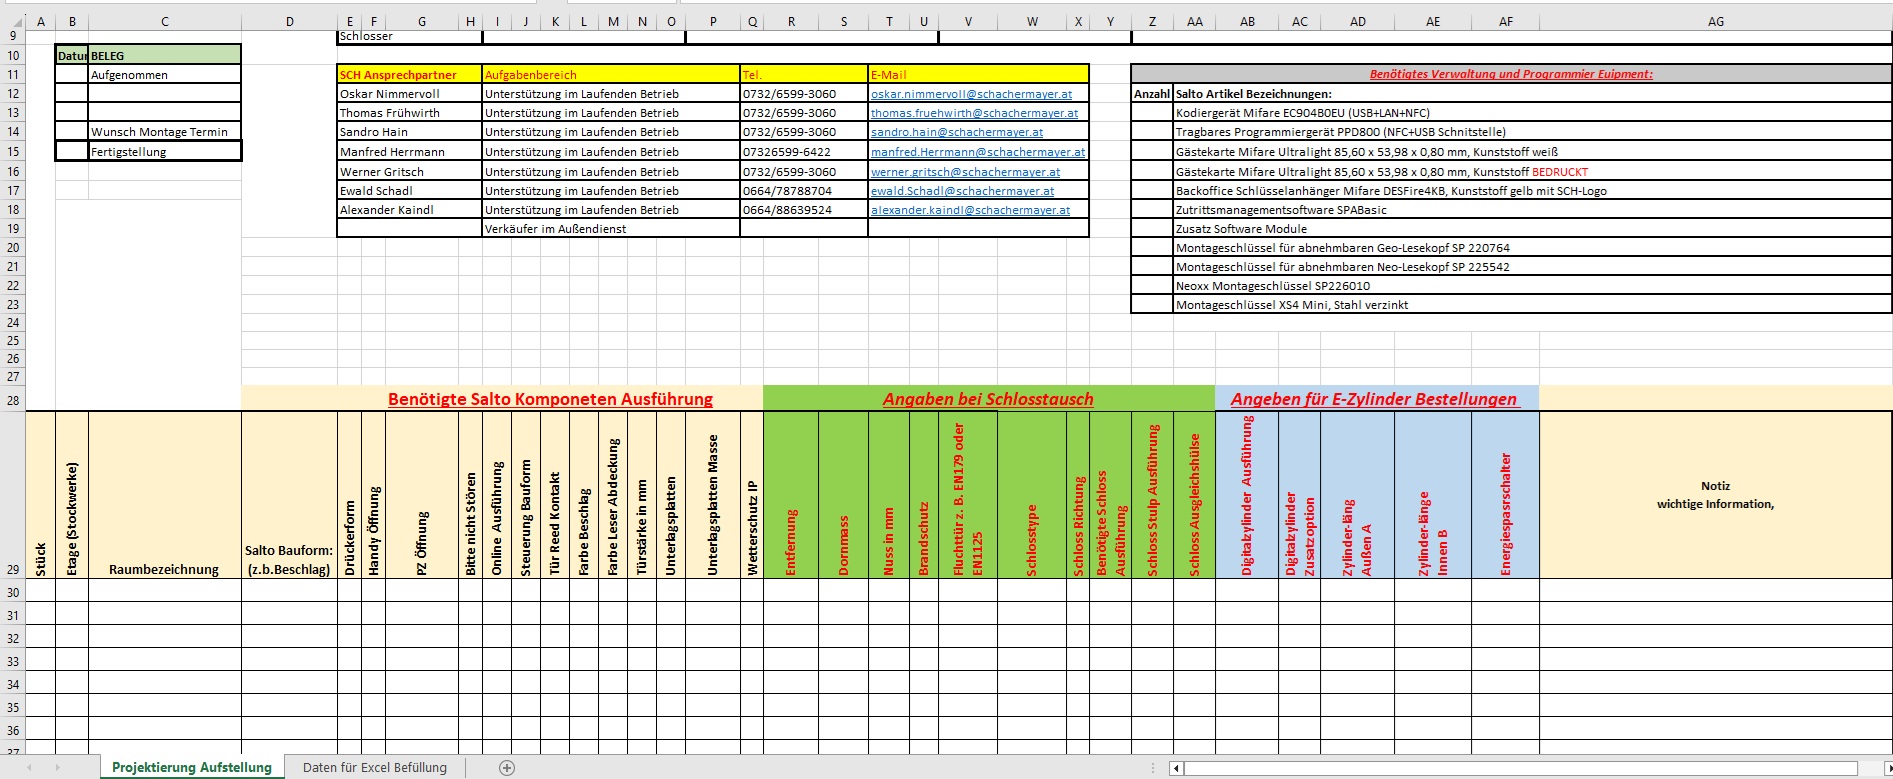The width and height of the screenshot is (1893, 779).
Task: Select the Oskar Nimmervoll name cell
Action: pyautogui.click(x=410, y=94)
